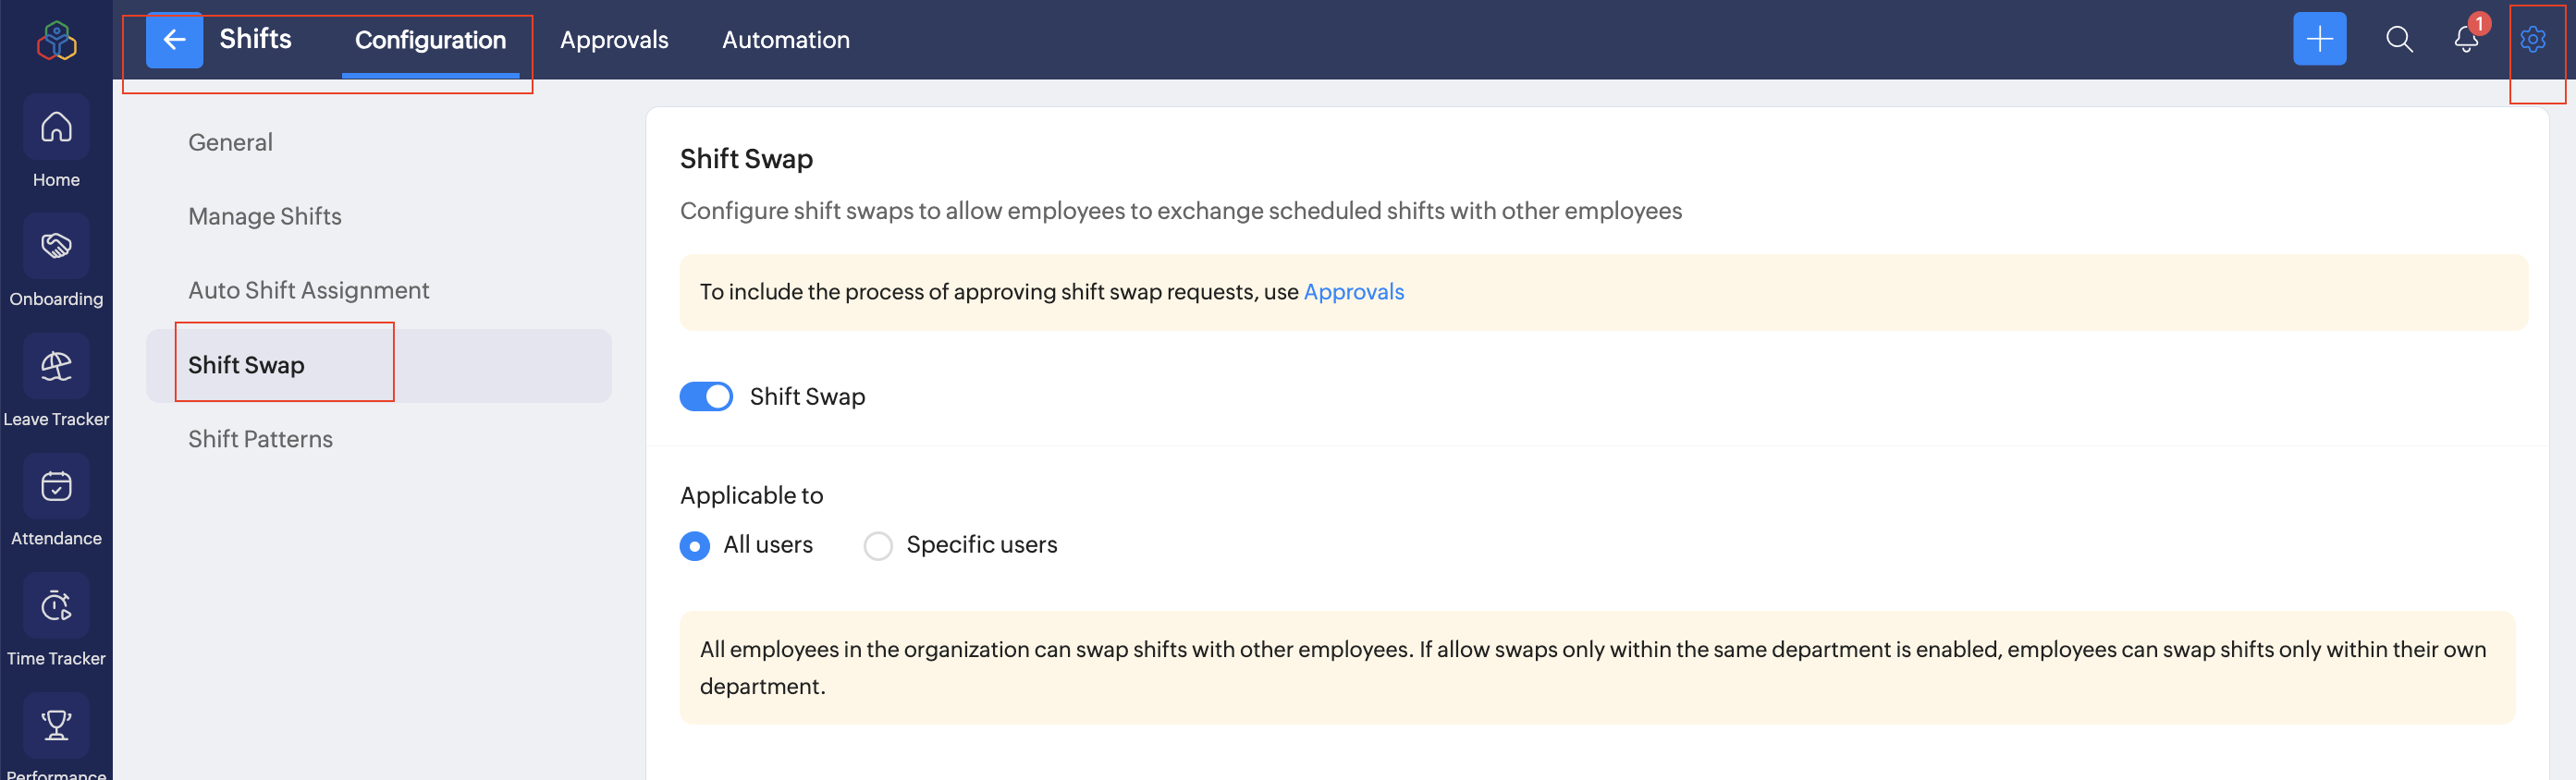Open the Onboarding handshake icon

(x=56, y=246)
